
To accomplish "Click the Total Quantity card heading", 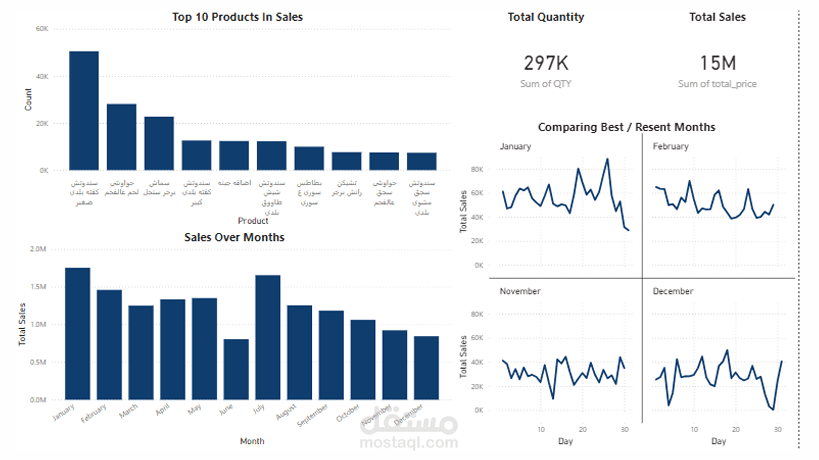I will pyautogui.click(x=546, y=17).
